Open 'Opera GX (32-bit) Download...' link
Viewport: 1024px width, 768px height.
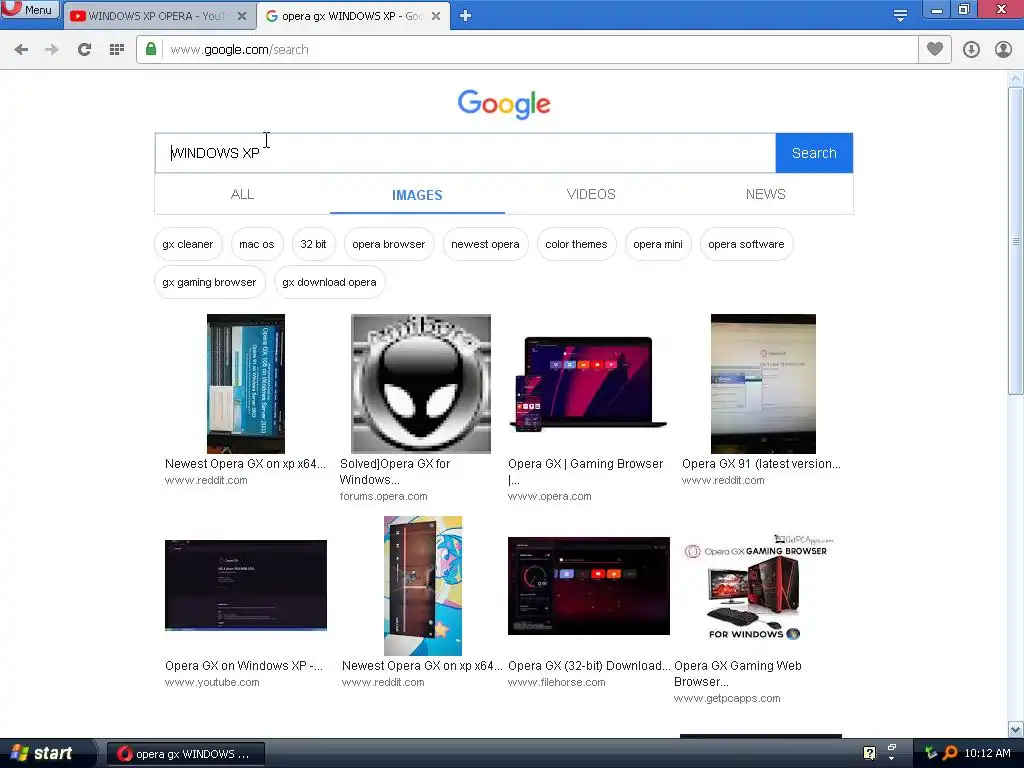tap(589, 665)
